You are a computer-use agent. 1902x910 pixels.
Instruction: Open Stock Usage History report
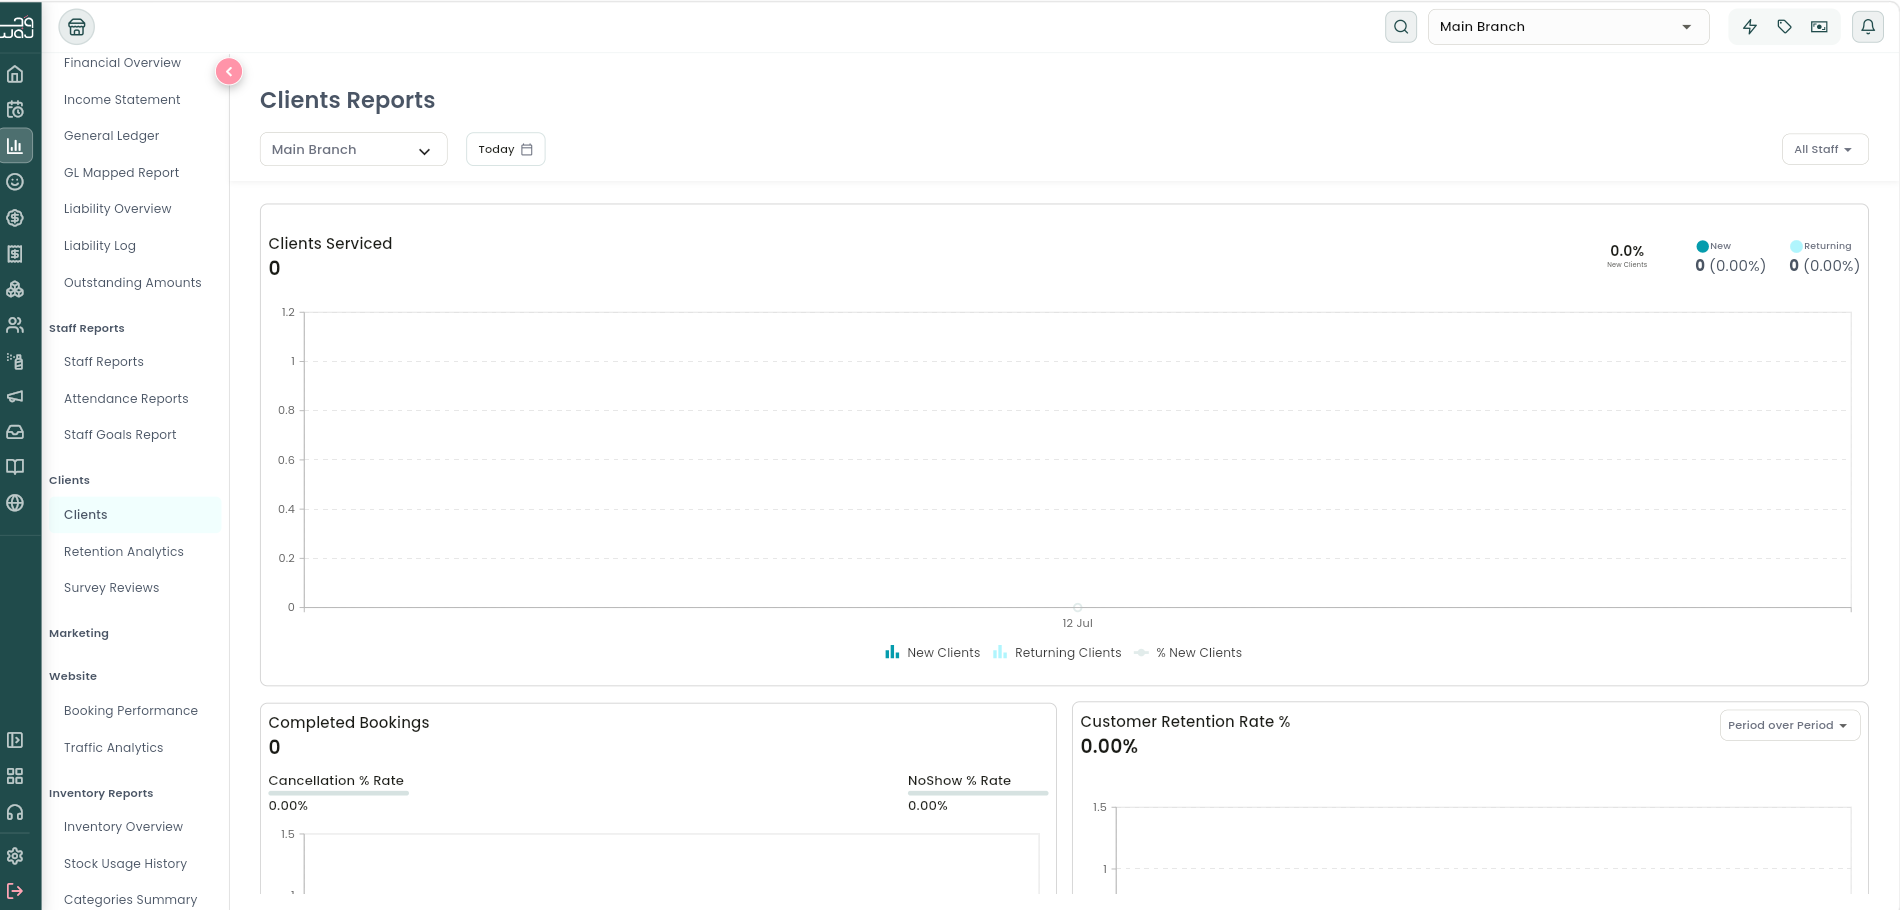(x=125, y=864)
